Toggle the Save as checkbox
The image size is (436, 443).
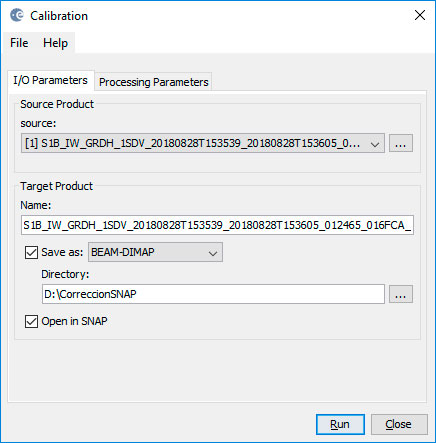coord(31,252)
